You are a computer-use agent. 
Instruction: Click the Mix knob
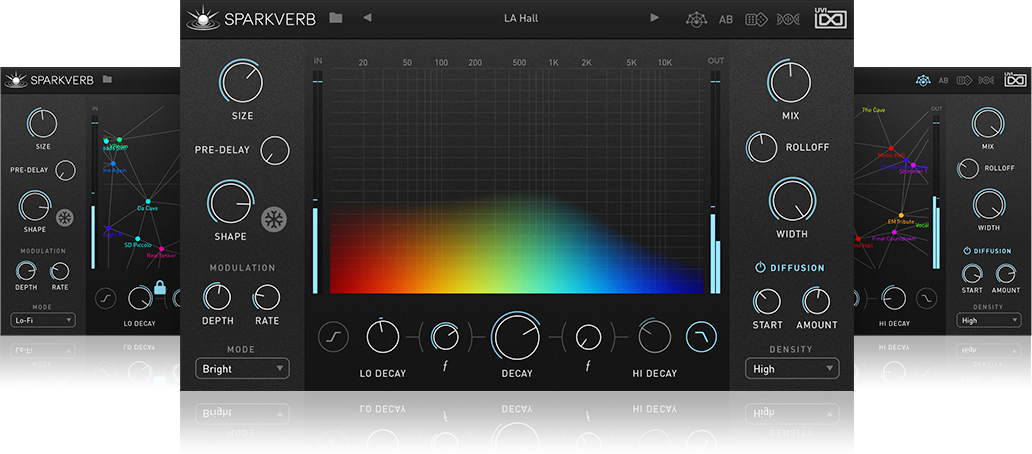tap(790, 81)
